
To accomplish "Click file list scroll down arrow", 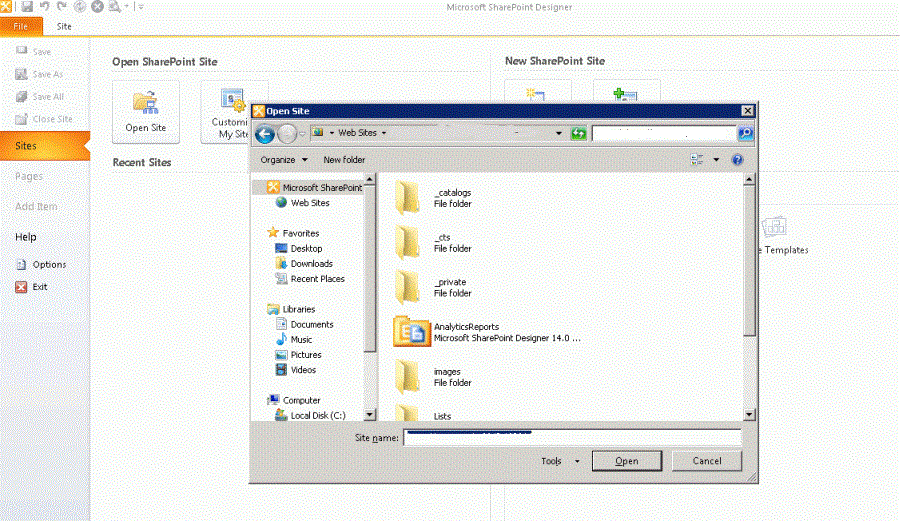I will pos(749,414).
